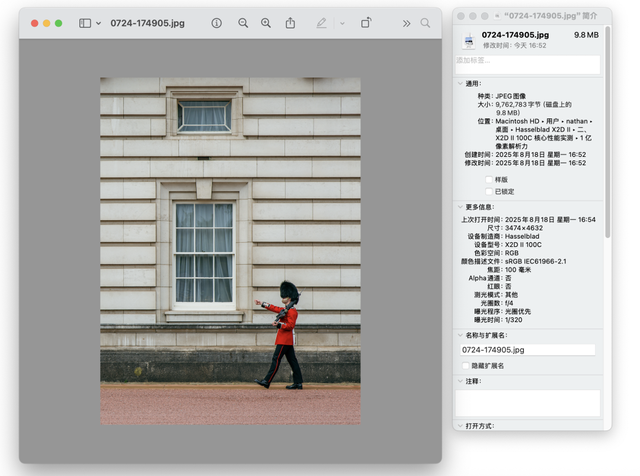Click the device maker value Hasselblad
This screenshot has height=476, width=640.
click(522, 236)
